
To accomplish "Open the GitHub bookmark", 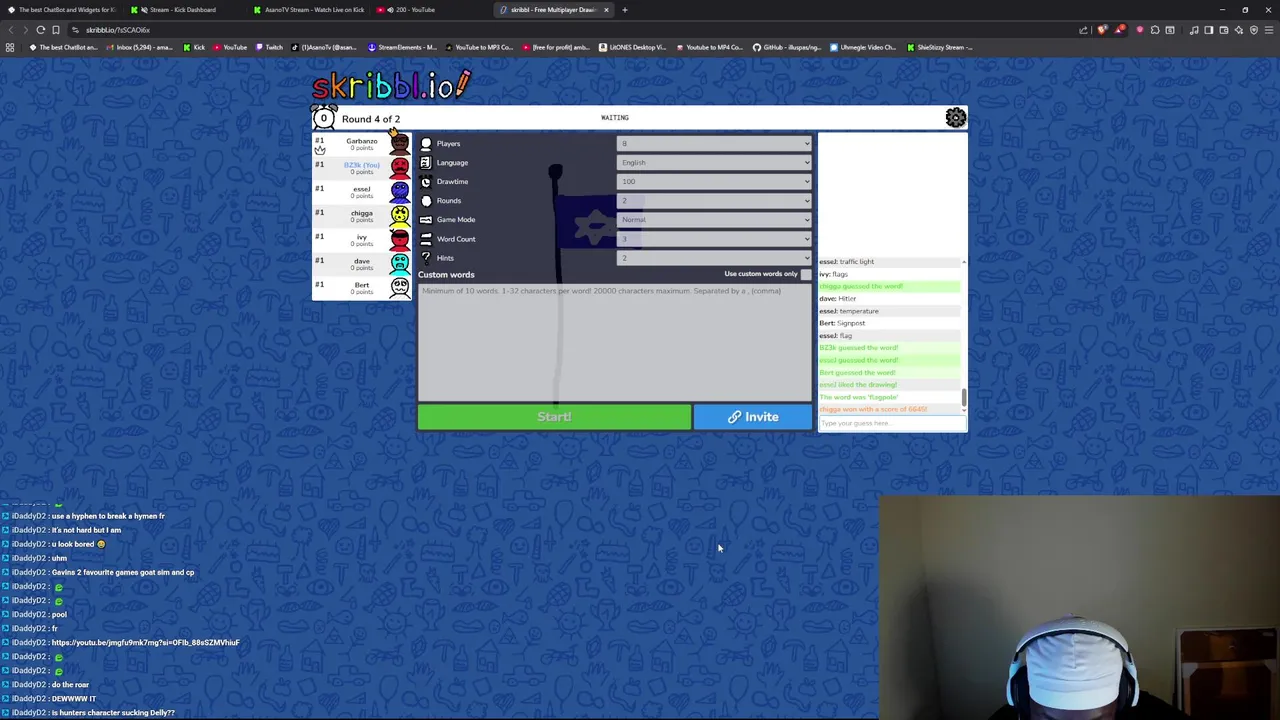I will (787, 47).
